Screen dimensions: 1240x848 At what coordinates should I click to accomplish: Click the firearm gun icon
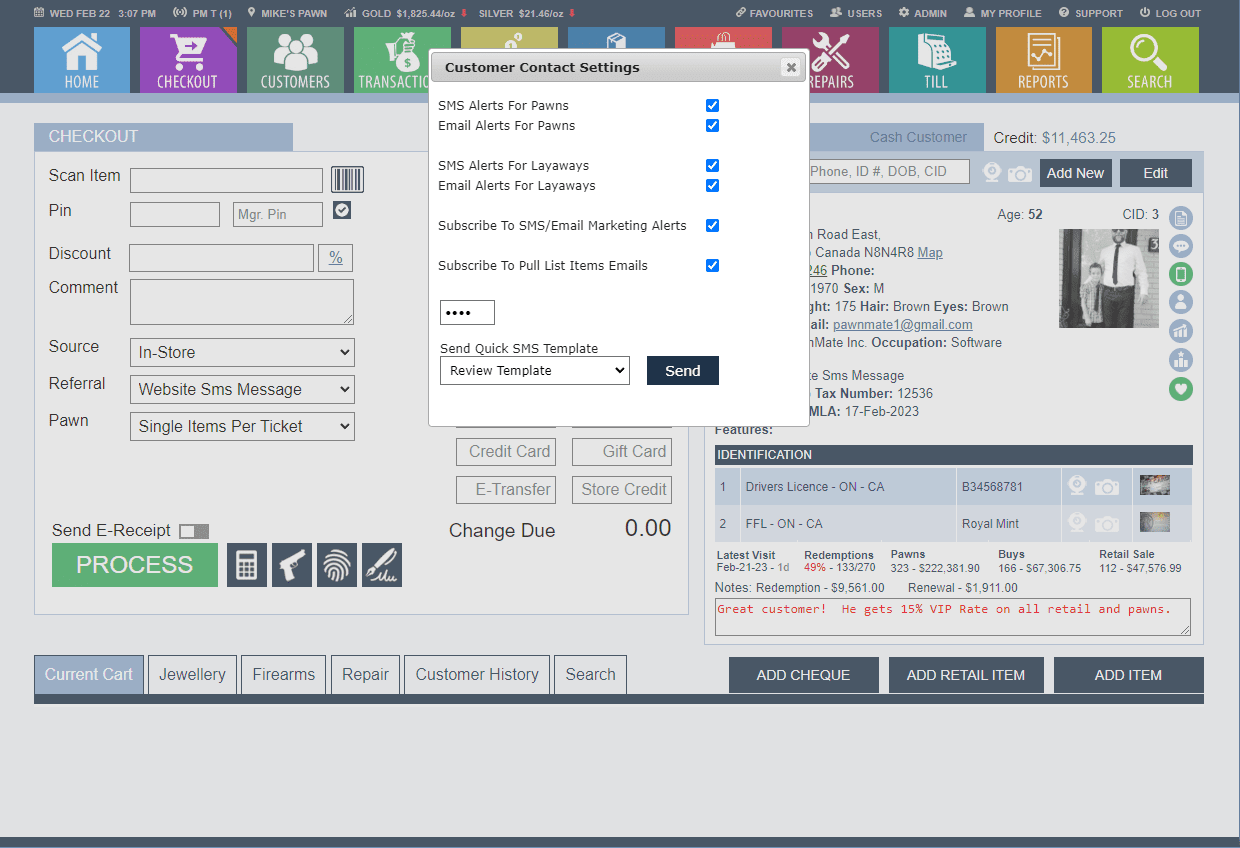click(292, 565)
